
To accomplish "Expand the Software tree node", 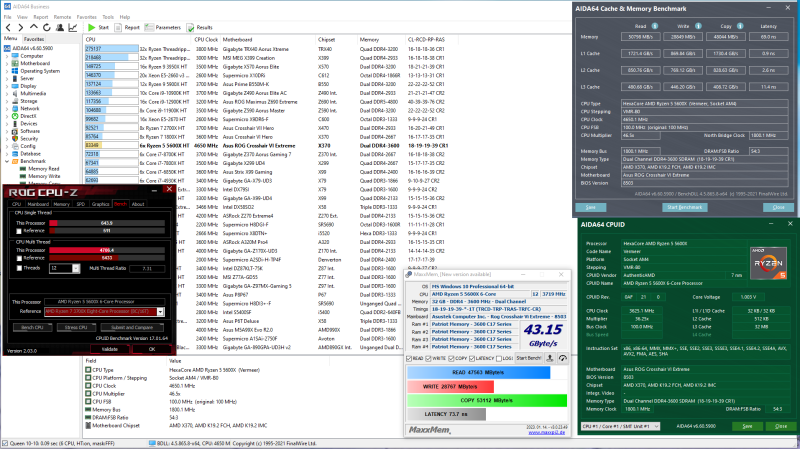I will pyautogui.click(x=7, y=131).
